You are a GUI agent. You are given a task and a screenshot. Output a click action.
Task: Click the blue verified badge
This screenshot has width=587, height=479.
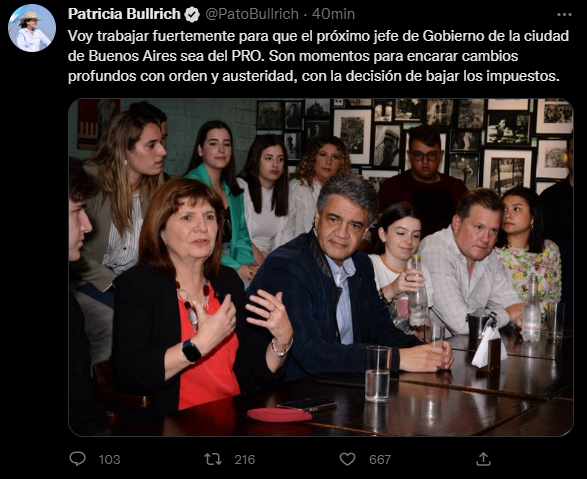[x=192, y=15]
